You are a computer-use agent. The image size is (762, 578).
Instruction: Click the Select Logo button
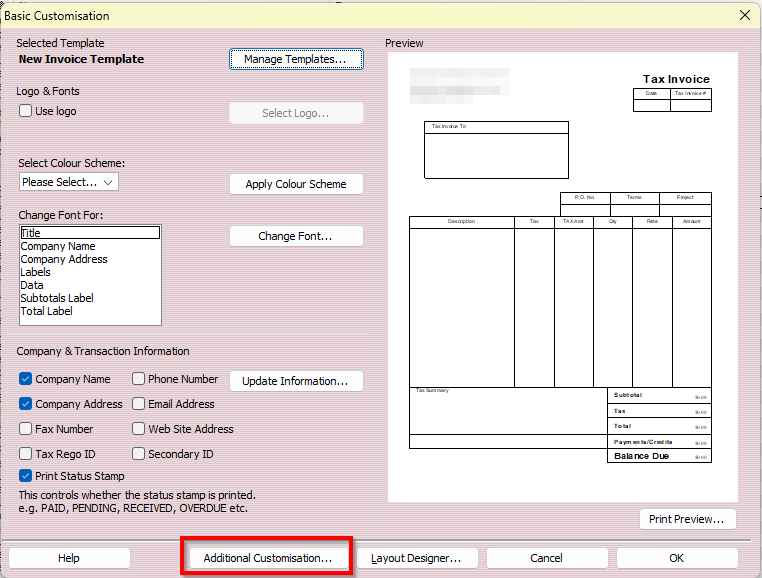pos(296,113)
